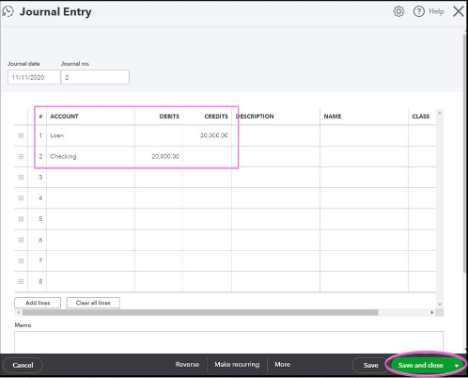Screen dimensions: 468x378
Task: Click the left arrow of horizontal scrollbar
Action: point(19,313)
